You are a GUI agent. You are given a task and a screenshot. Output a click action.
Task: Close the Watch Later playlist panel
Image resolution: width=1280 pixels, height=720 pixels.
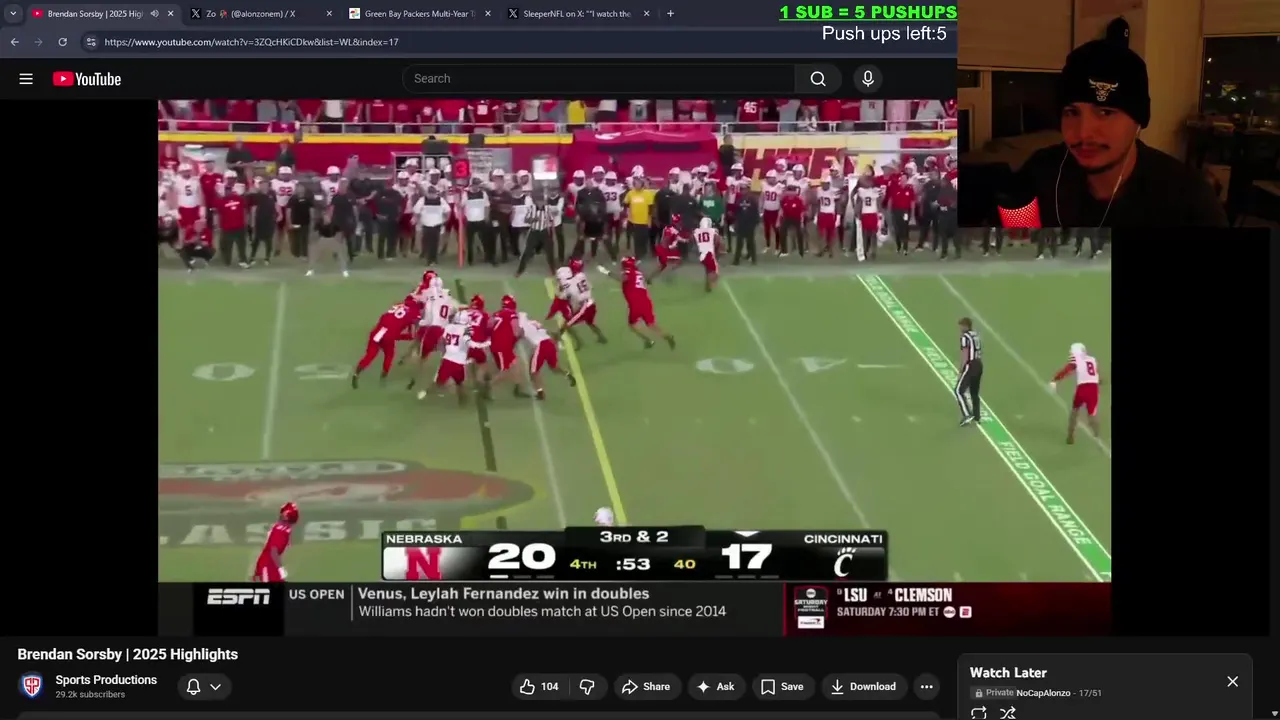1232,681
